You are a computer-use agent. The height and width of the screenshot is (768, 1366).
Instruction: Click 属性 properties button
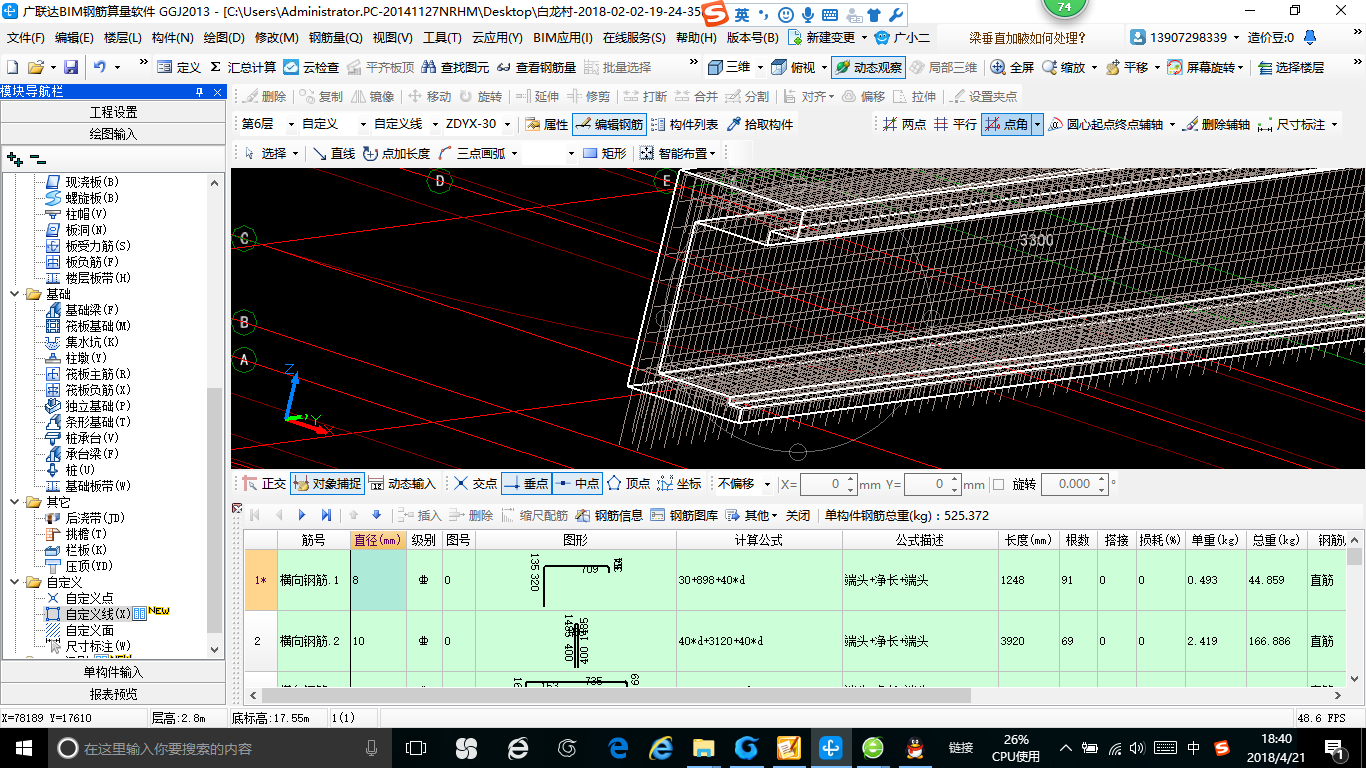[546, 125]
